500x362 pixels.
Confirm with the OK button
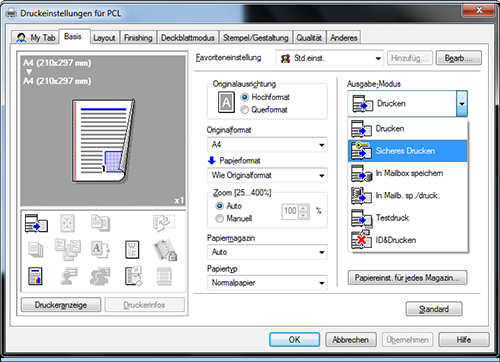tap(294, 340)
